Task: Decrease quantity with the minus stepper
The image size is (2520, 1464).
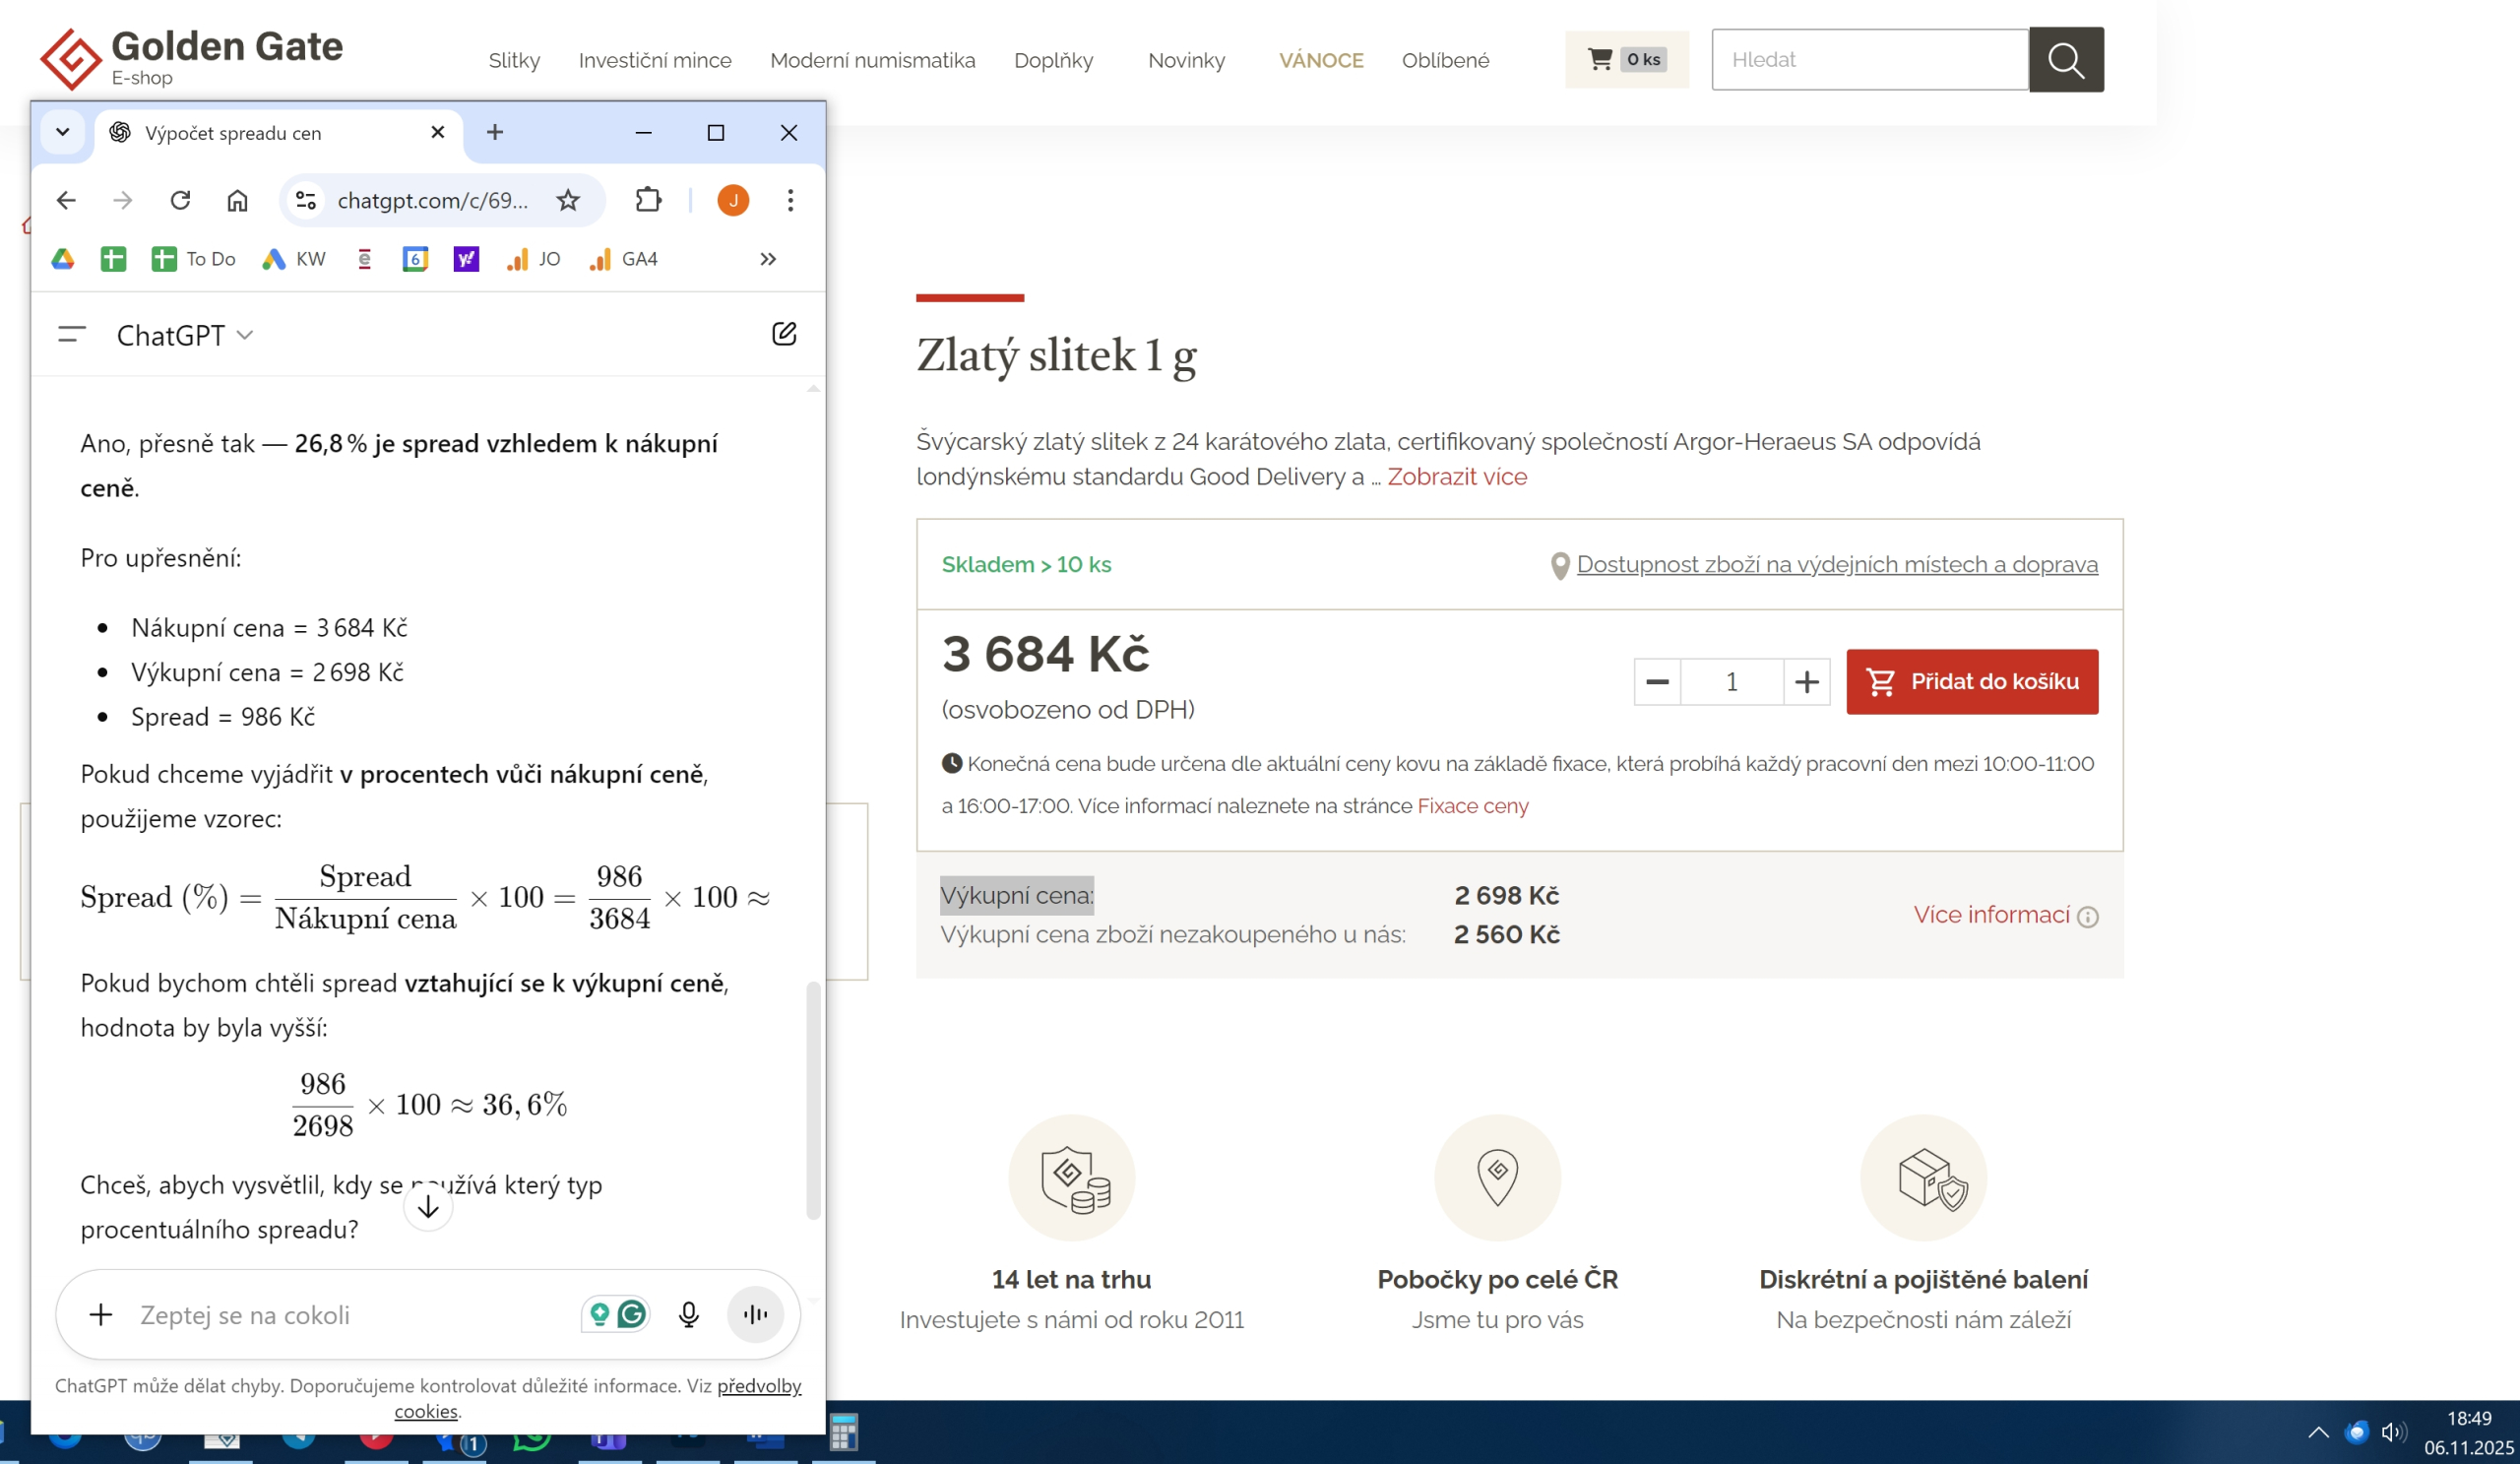Action: pyautogui.click(x=1657, y=682)
